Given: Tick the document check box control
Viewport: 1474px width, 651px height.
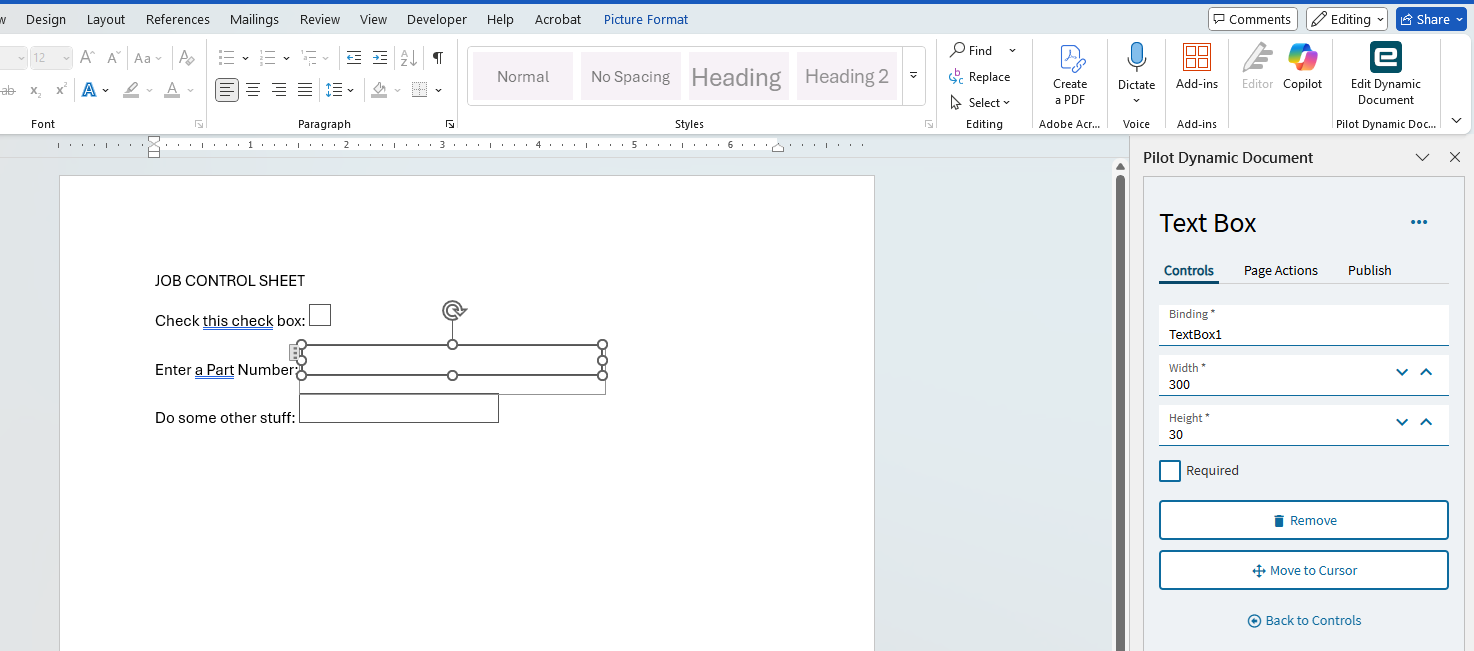Looking at the screenshot, I should pos(320,315).
